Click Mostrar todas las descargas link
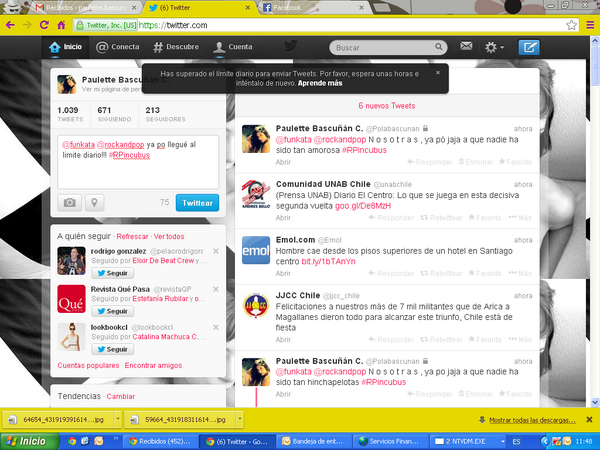 pyautogui.click(x=532, y=420)
